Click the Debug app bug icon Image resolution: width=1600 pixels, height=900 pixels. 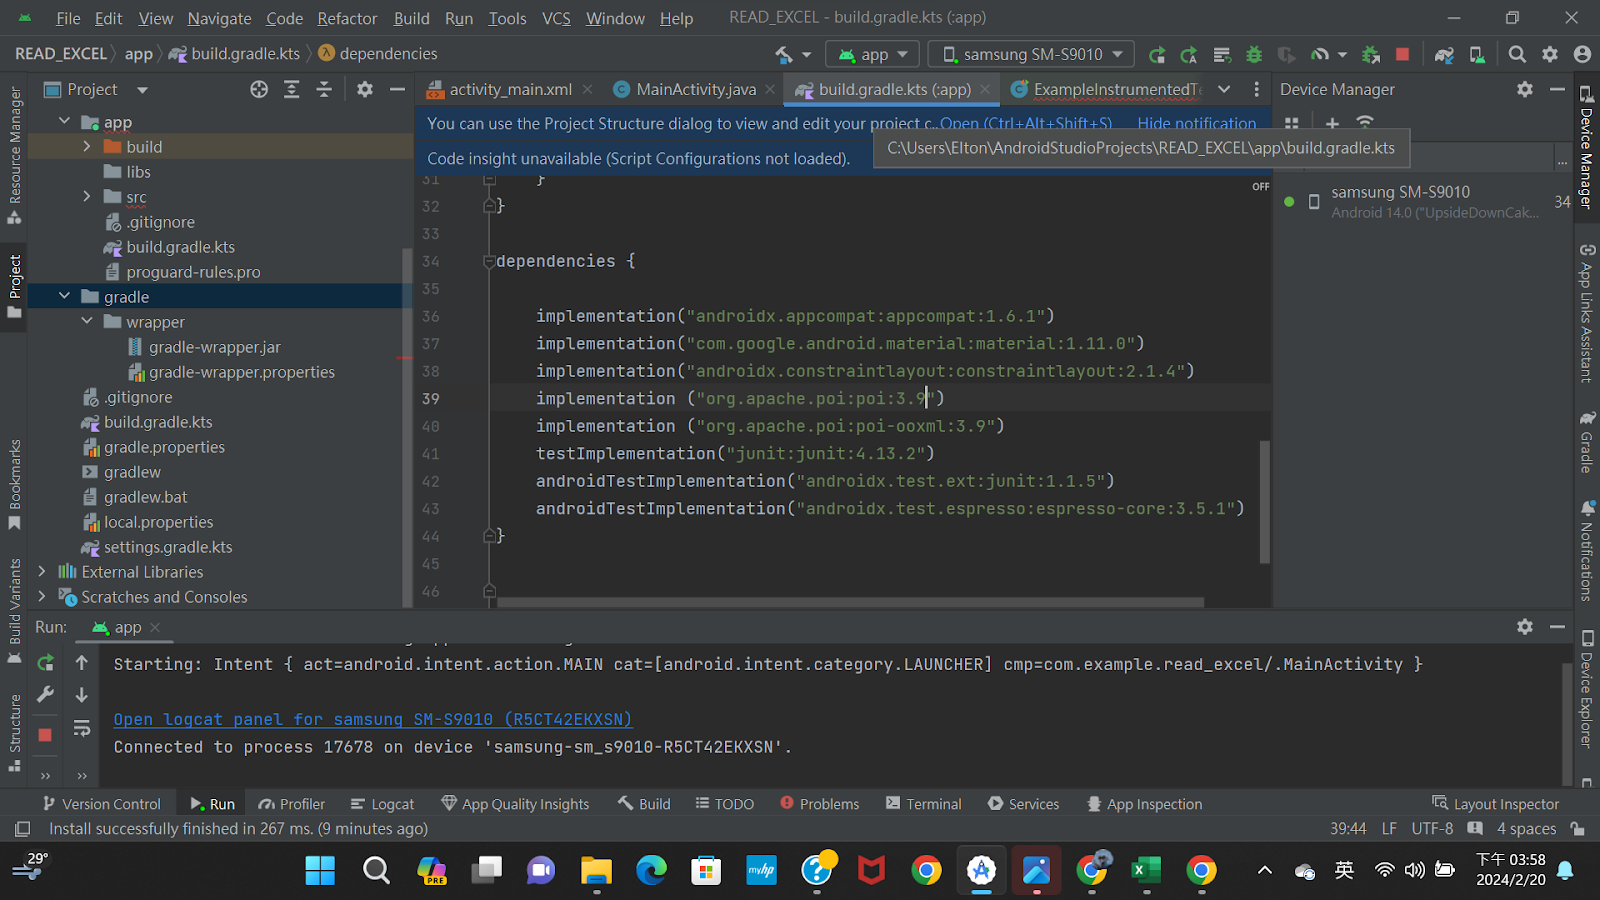click(1254, 55)
